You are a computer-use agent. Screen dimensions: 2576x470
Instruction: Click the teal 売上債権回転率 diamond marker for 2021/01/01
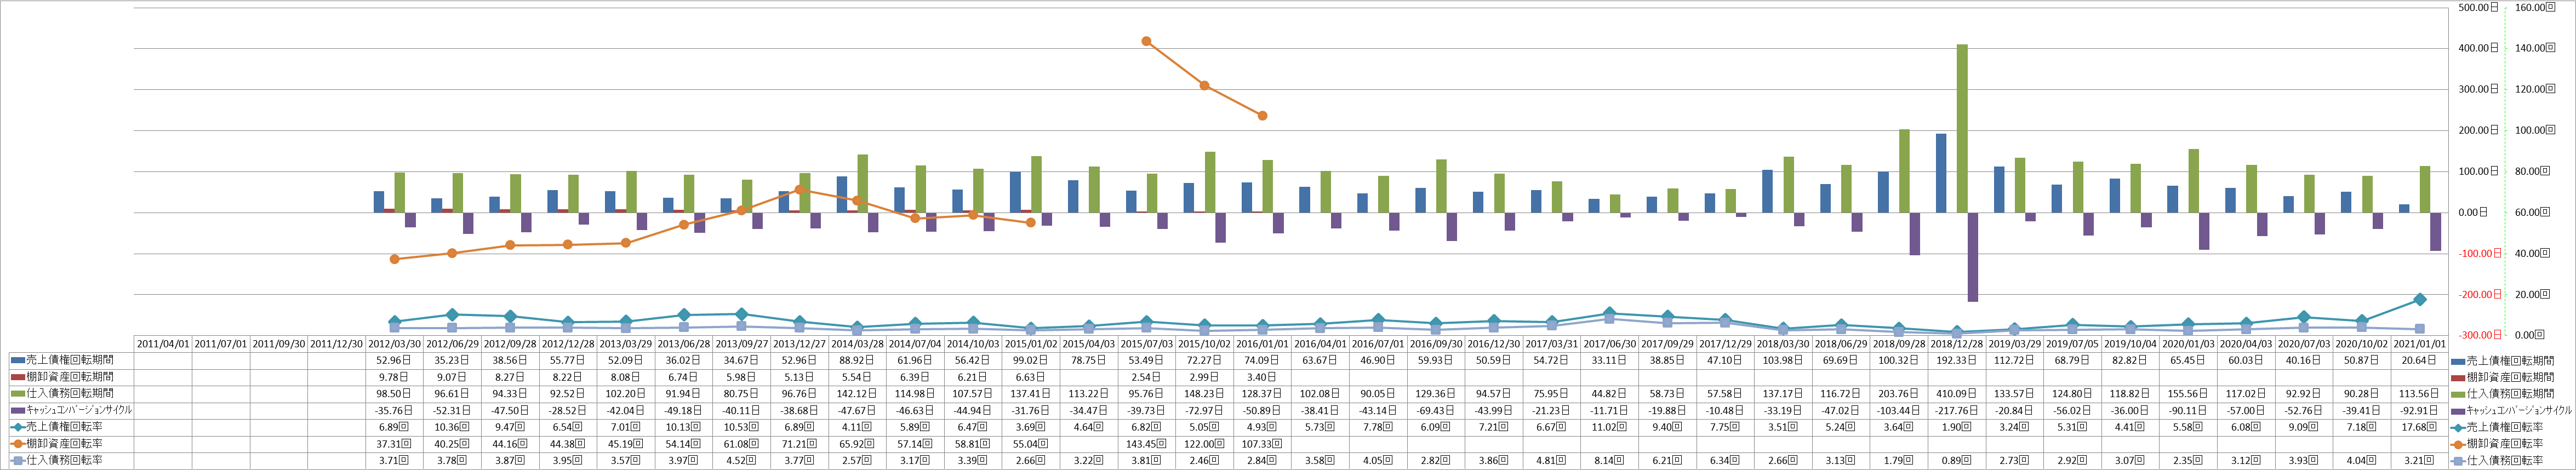2420,299
